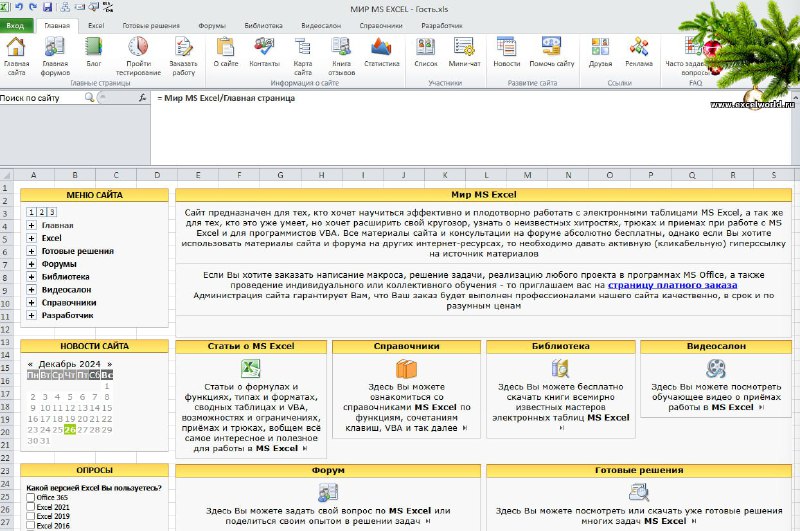Switch to the Справочники ribbon tab
This screenshot has width=800, height=531.
381,26
